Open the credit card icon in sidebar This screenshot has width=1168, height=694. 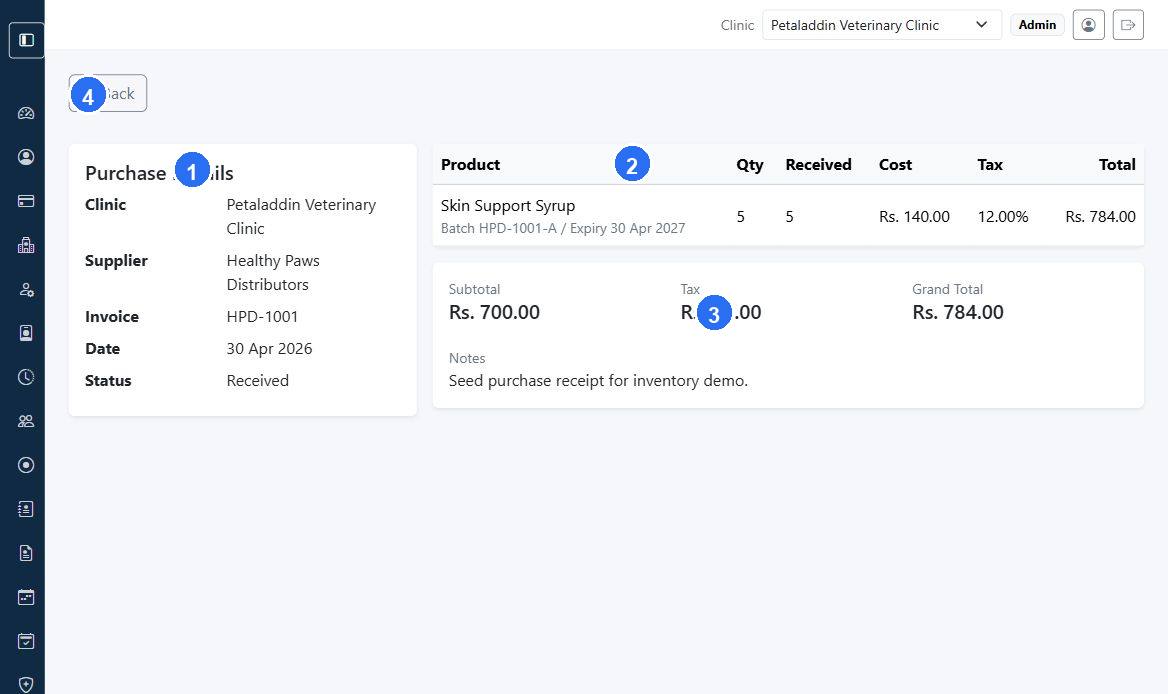(26, 201)
